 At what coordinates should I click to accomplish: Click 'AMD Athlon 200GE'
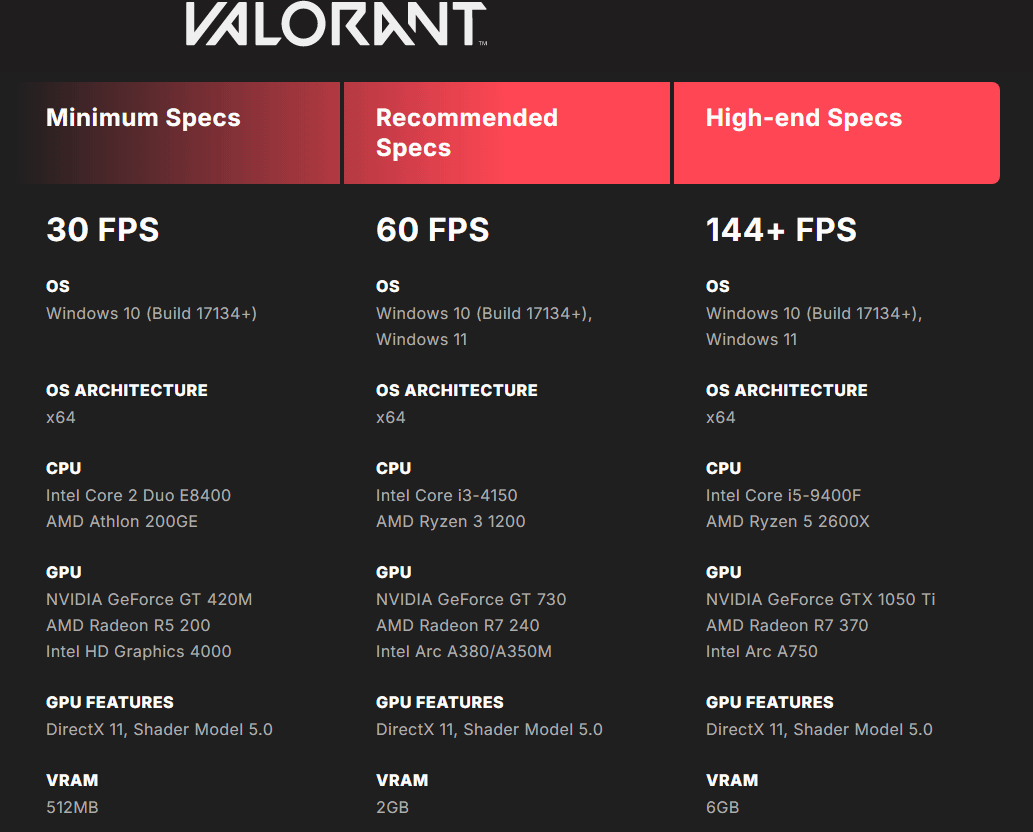point(122,522)
